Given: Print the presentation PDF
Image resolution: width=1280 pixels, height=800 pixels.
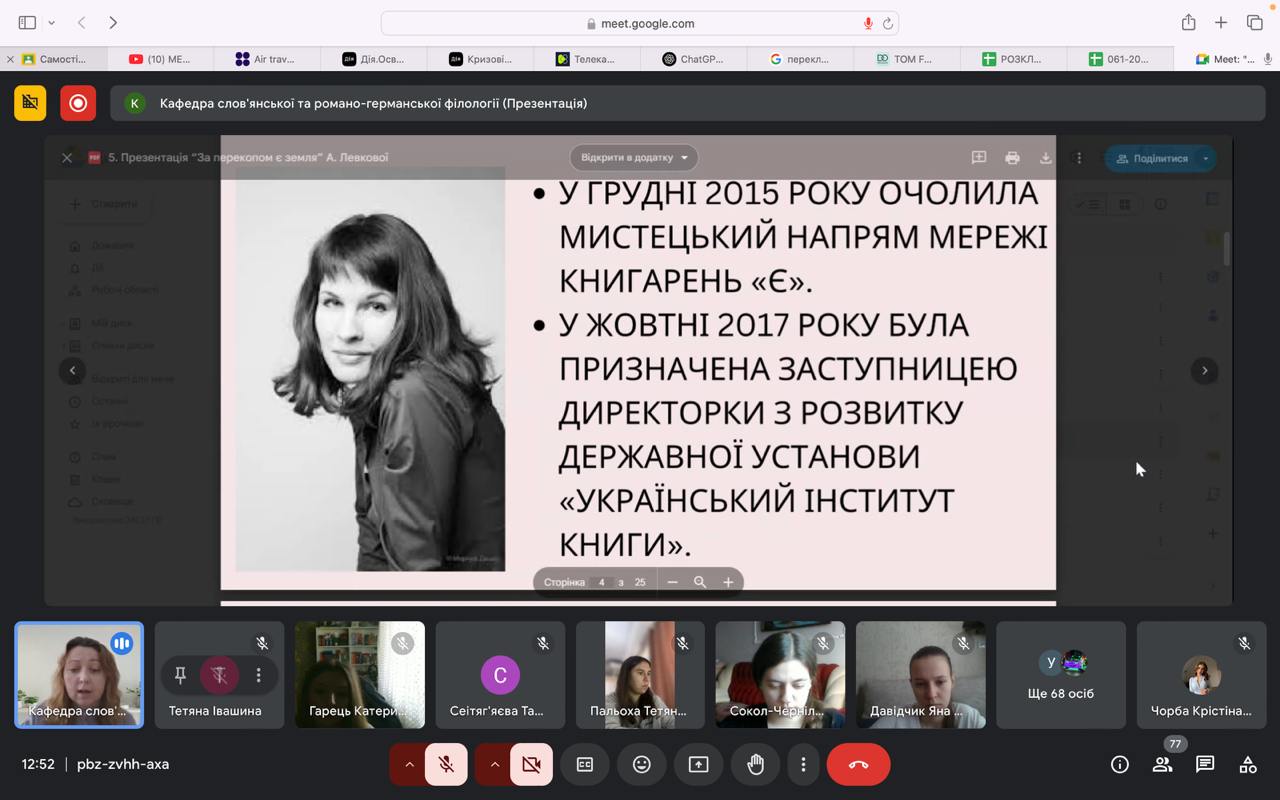Looking at the screenshot, I should (1012, 158).
